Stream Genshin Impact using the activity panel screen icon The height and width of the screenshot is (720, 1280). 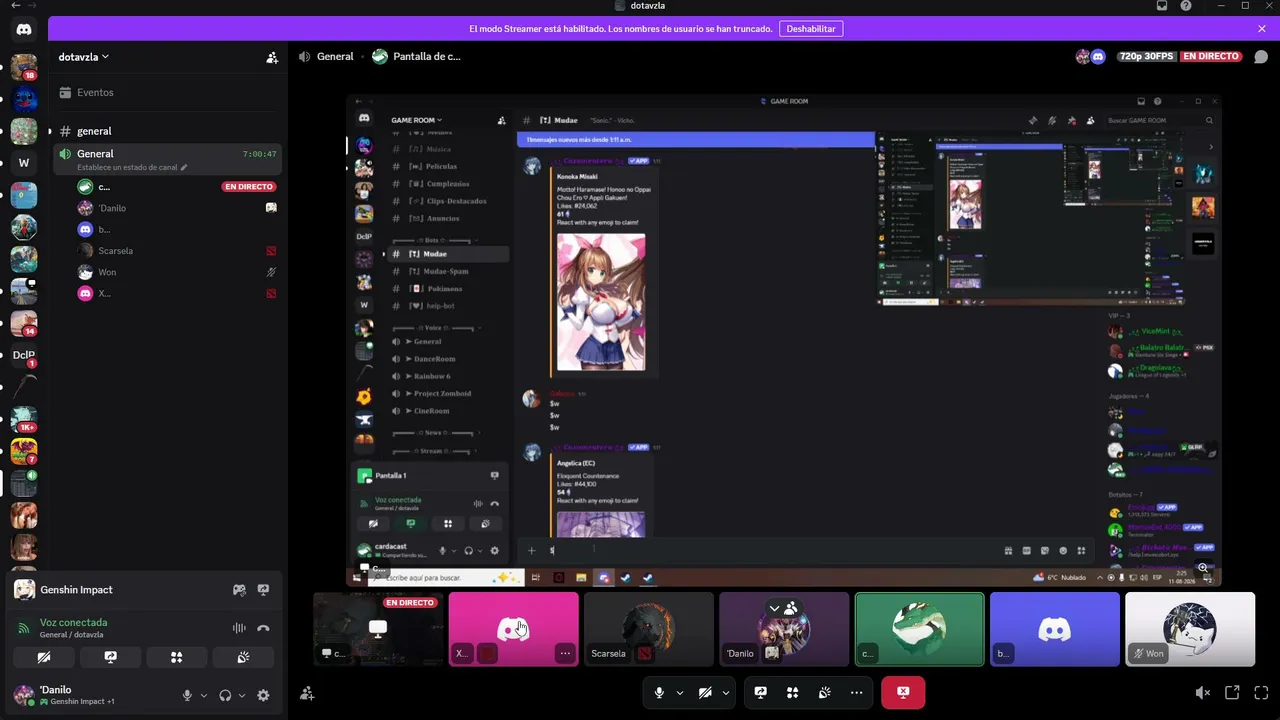click(264, 590)
